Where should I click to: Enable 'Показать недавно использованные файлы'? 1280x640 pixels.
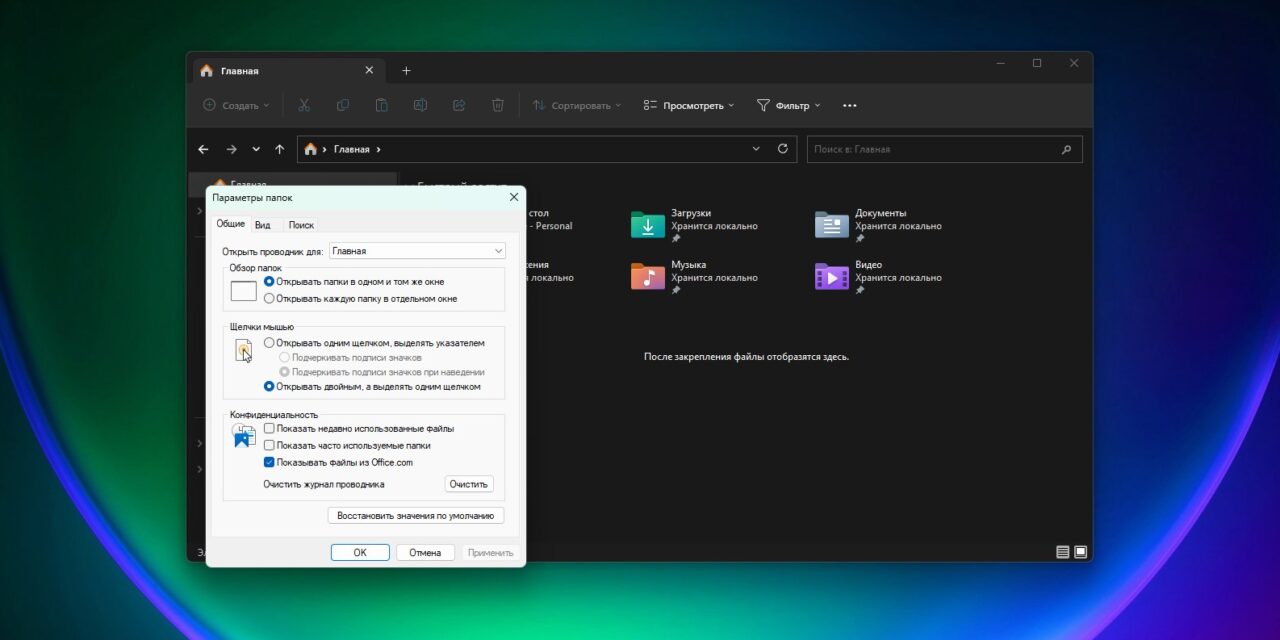tap(269, 428)
